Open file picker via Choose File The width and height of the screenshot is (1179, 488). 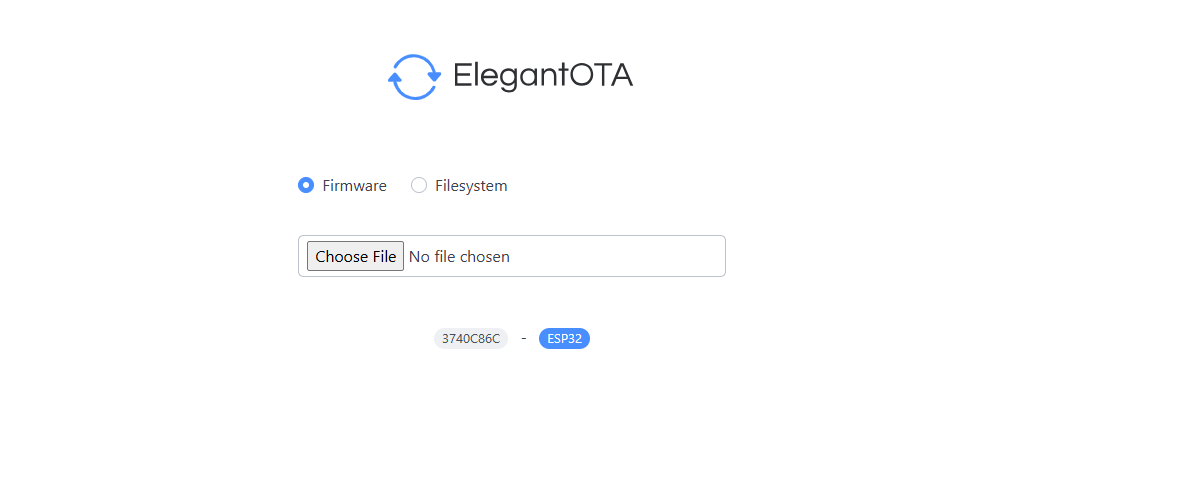click(355, 257)
